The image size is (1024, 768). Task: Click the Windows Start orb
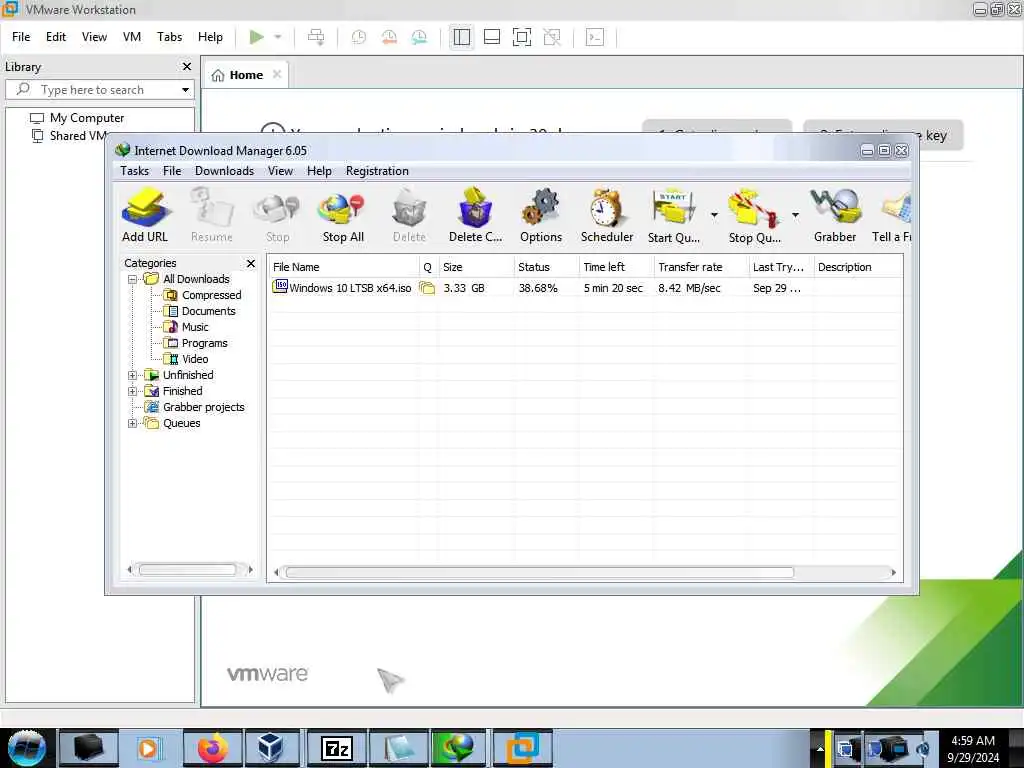click(x=27, y=748)
